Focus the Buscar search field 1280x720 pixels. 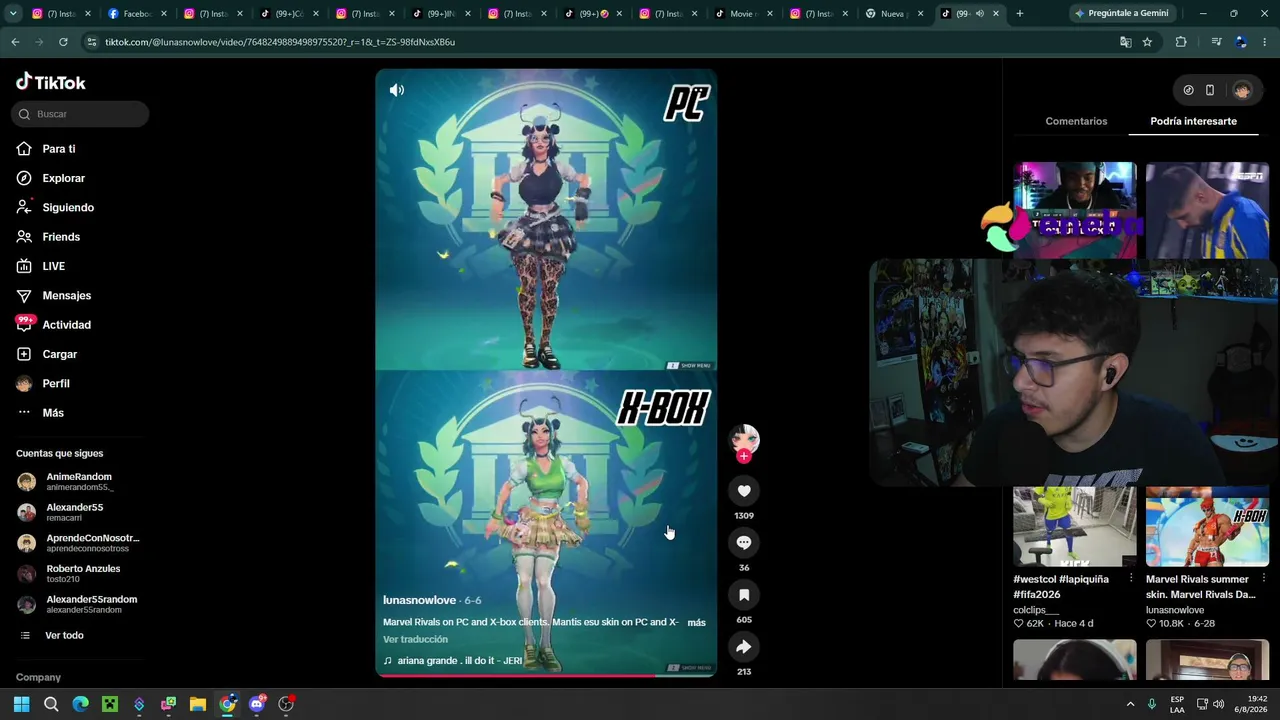click(x=81, y=114)
